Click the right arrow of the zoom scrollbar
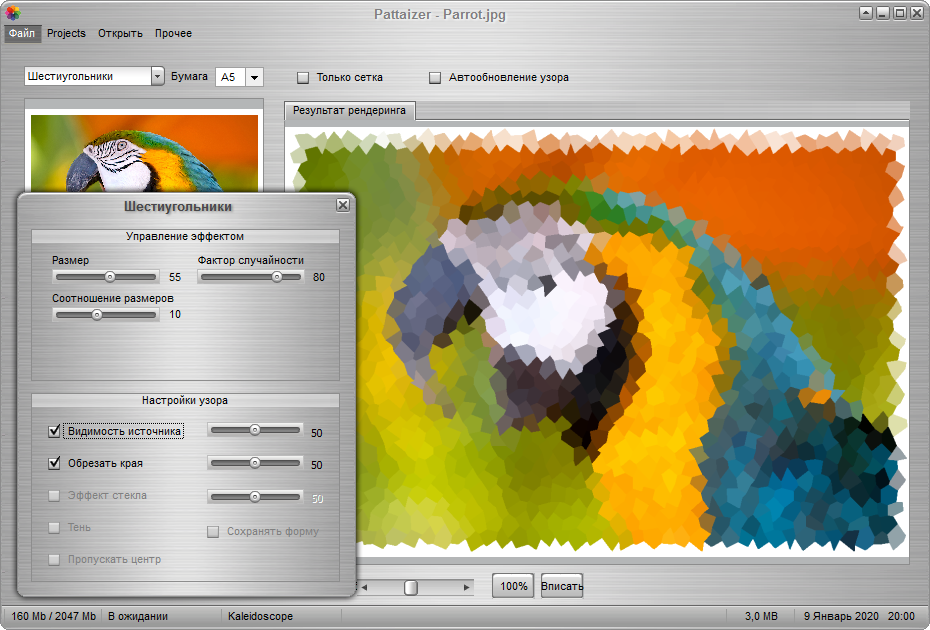 pos(467,587)
